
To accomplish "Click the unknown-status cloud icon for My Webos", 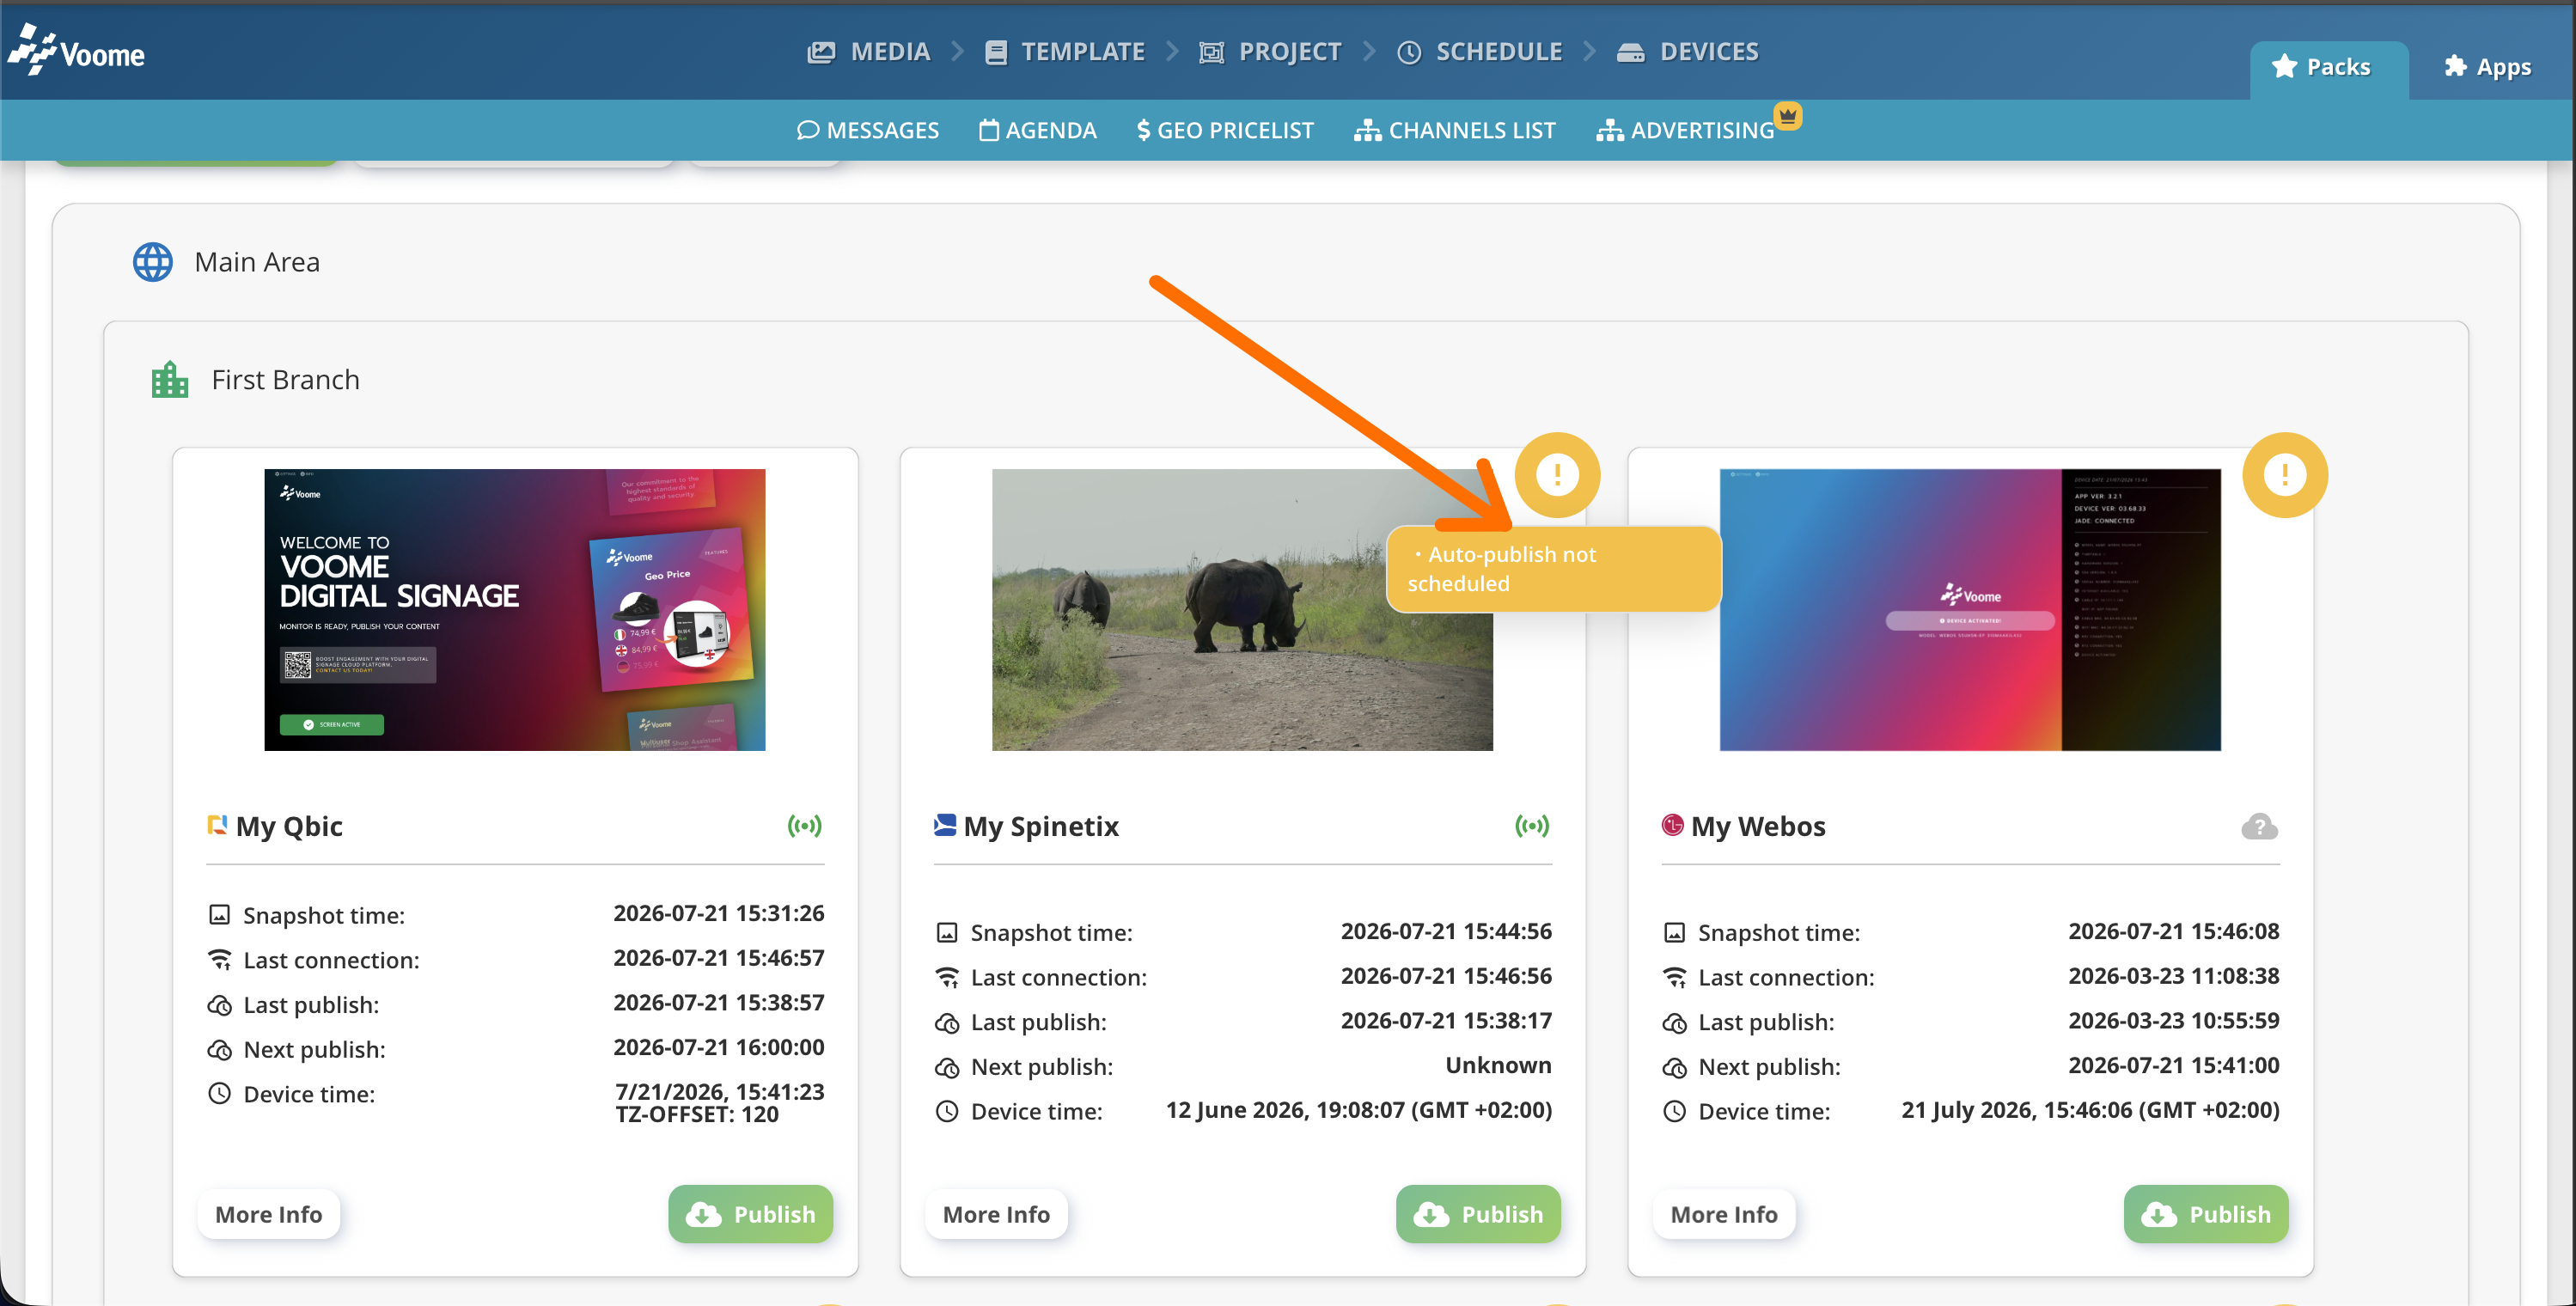I will (x=2259, y=826).
